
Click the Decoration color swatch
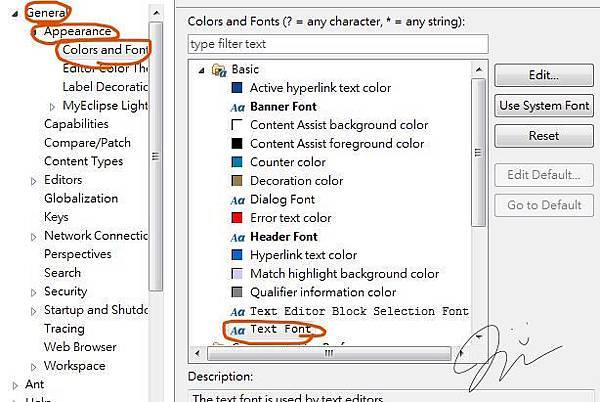pyautogui.click(x=237, y=181)
